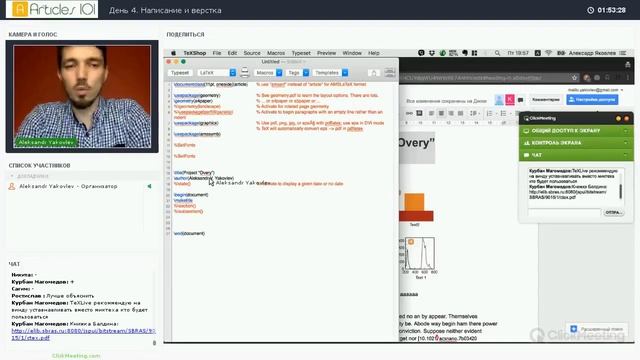Screen dimensions: 640x360
Task: Open the Help menu
Action: tap(373, 53)
